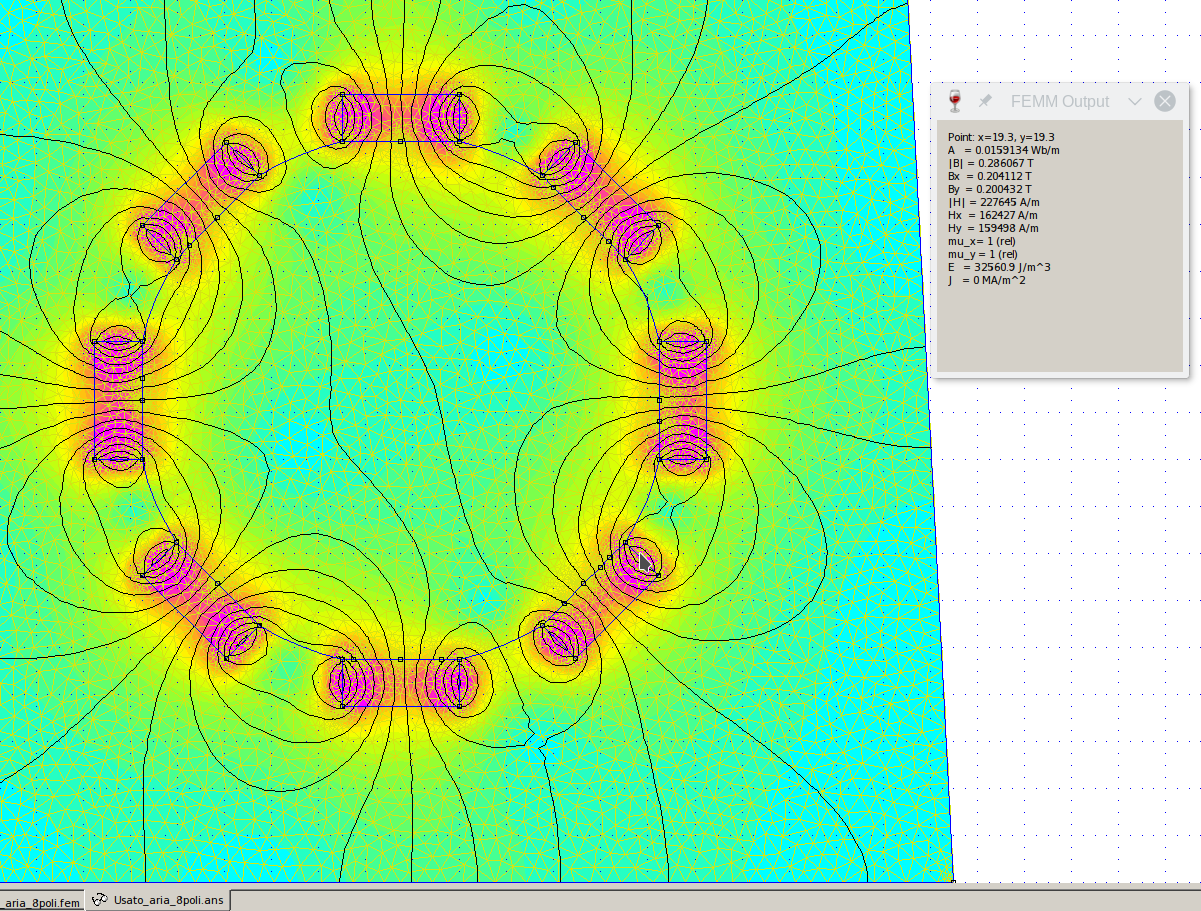This screenshot has height=911, width=1201.
Task: Switch to the aria_8poli.fem tab
Action: 40,901
